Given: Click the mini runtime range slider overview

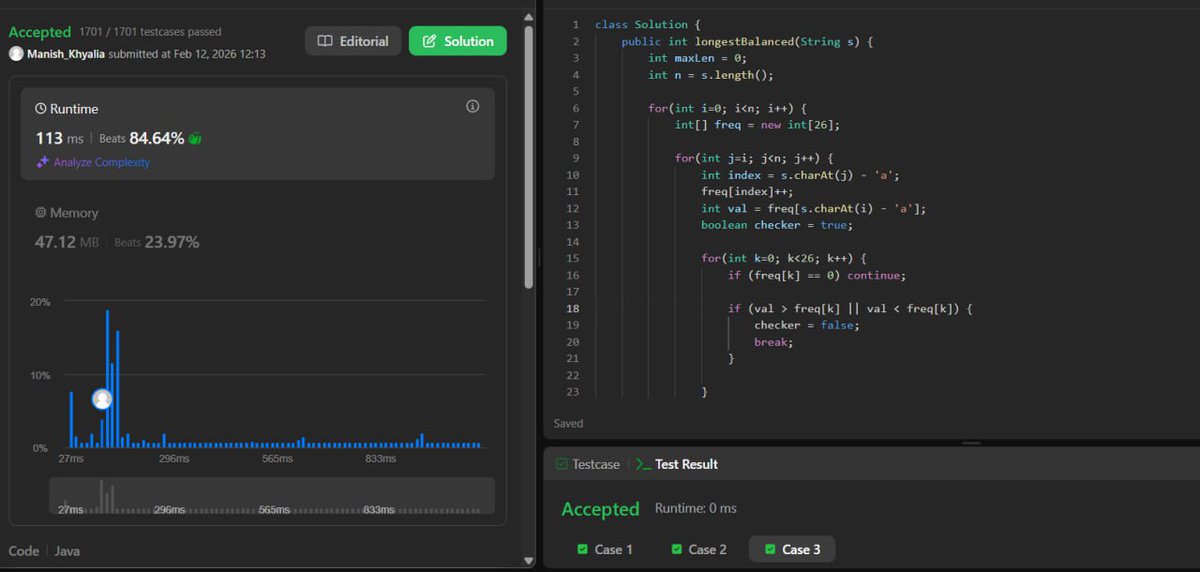Looking at the screenshot, I should [x=272, y=496].
